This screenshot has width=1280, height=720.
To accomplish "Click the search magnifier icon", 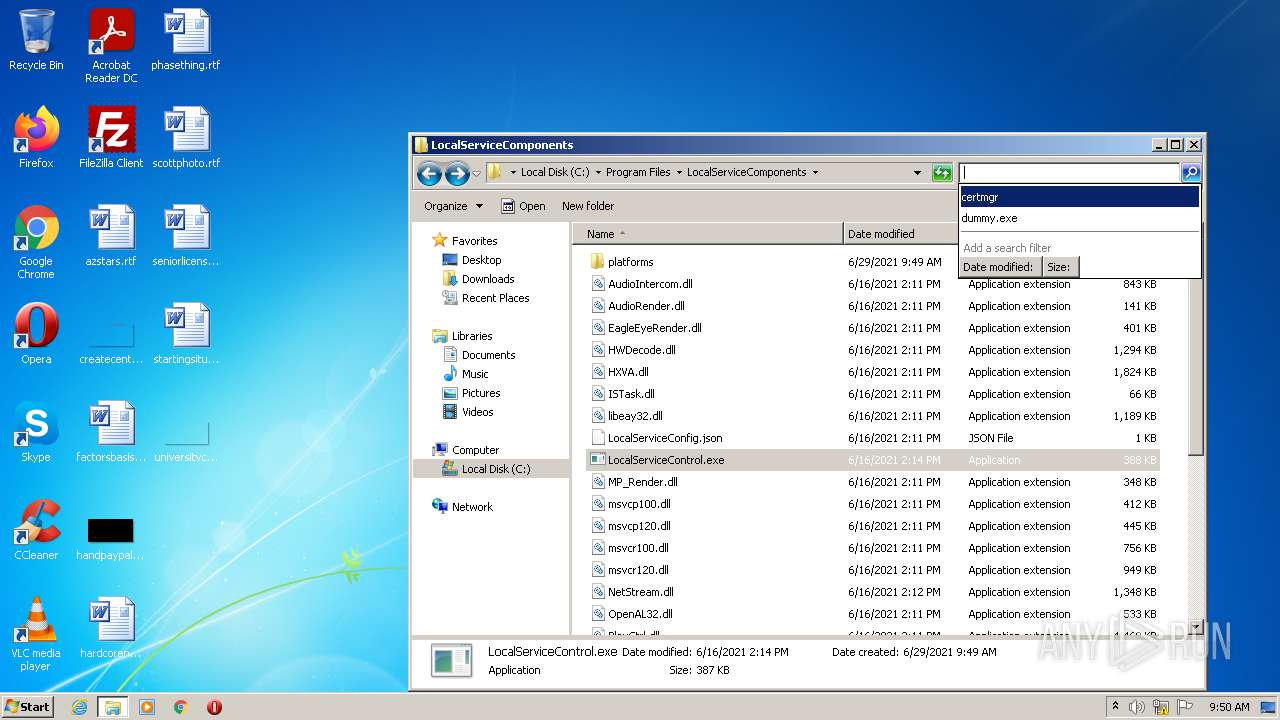I will [x=1191, y=173].
